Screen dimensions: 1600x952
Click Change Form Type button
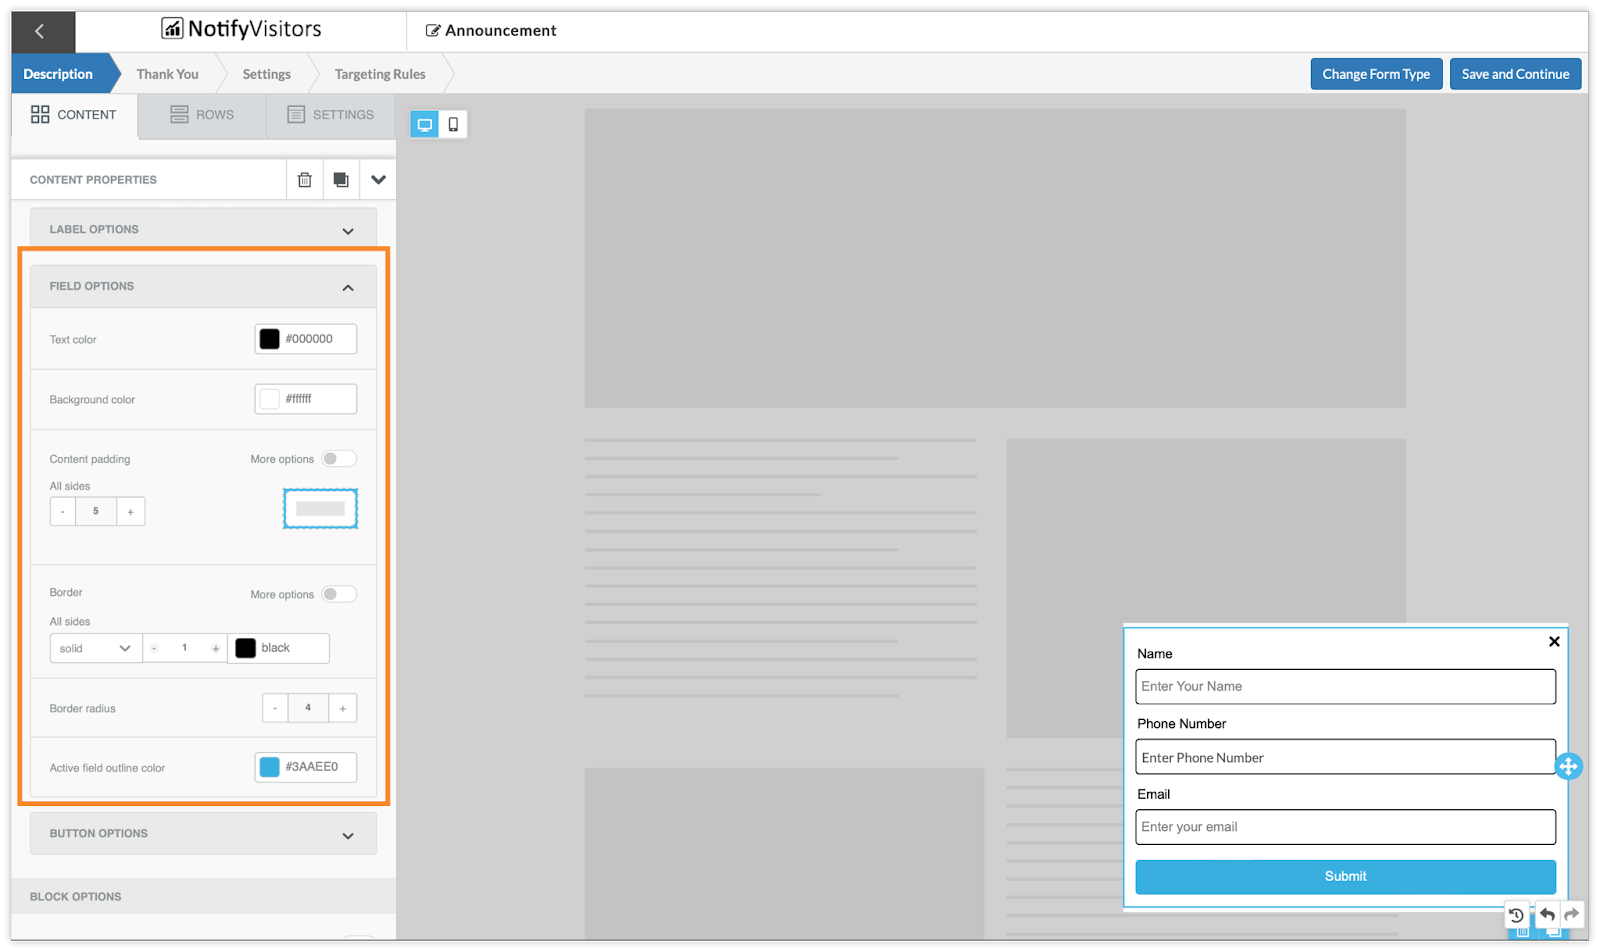tap(1376, 74)
